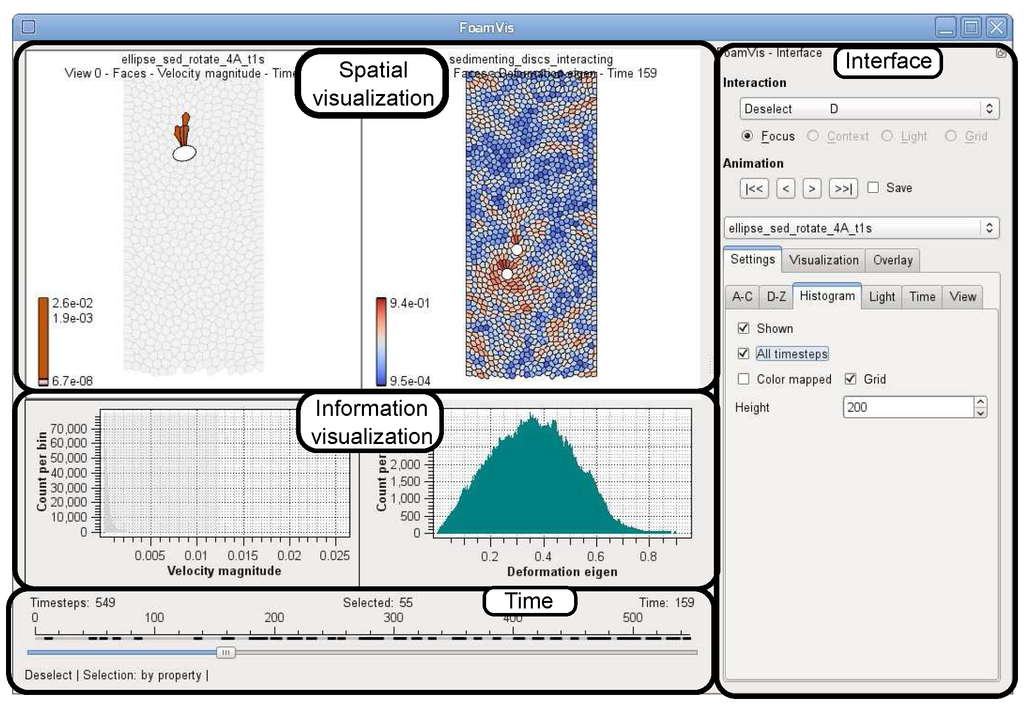Toggle the All timesteps checkbox
Screen dimensions: 1024x706
pyautogui.click(x=743, y=353)
